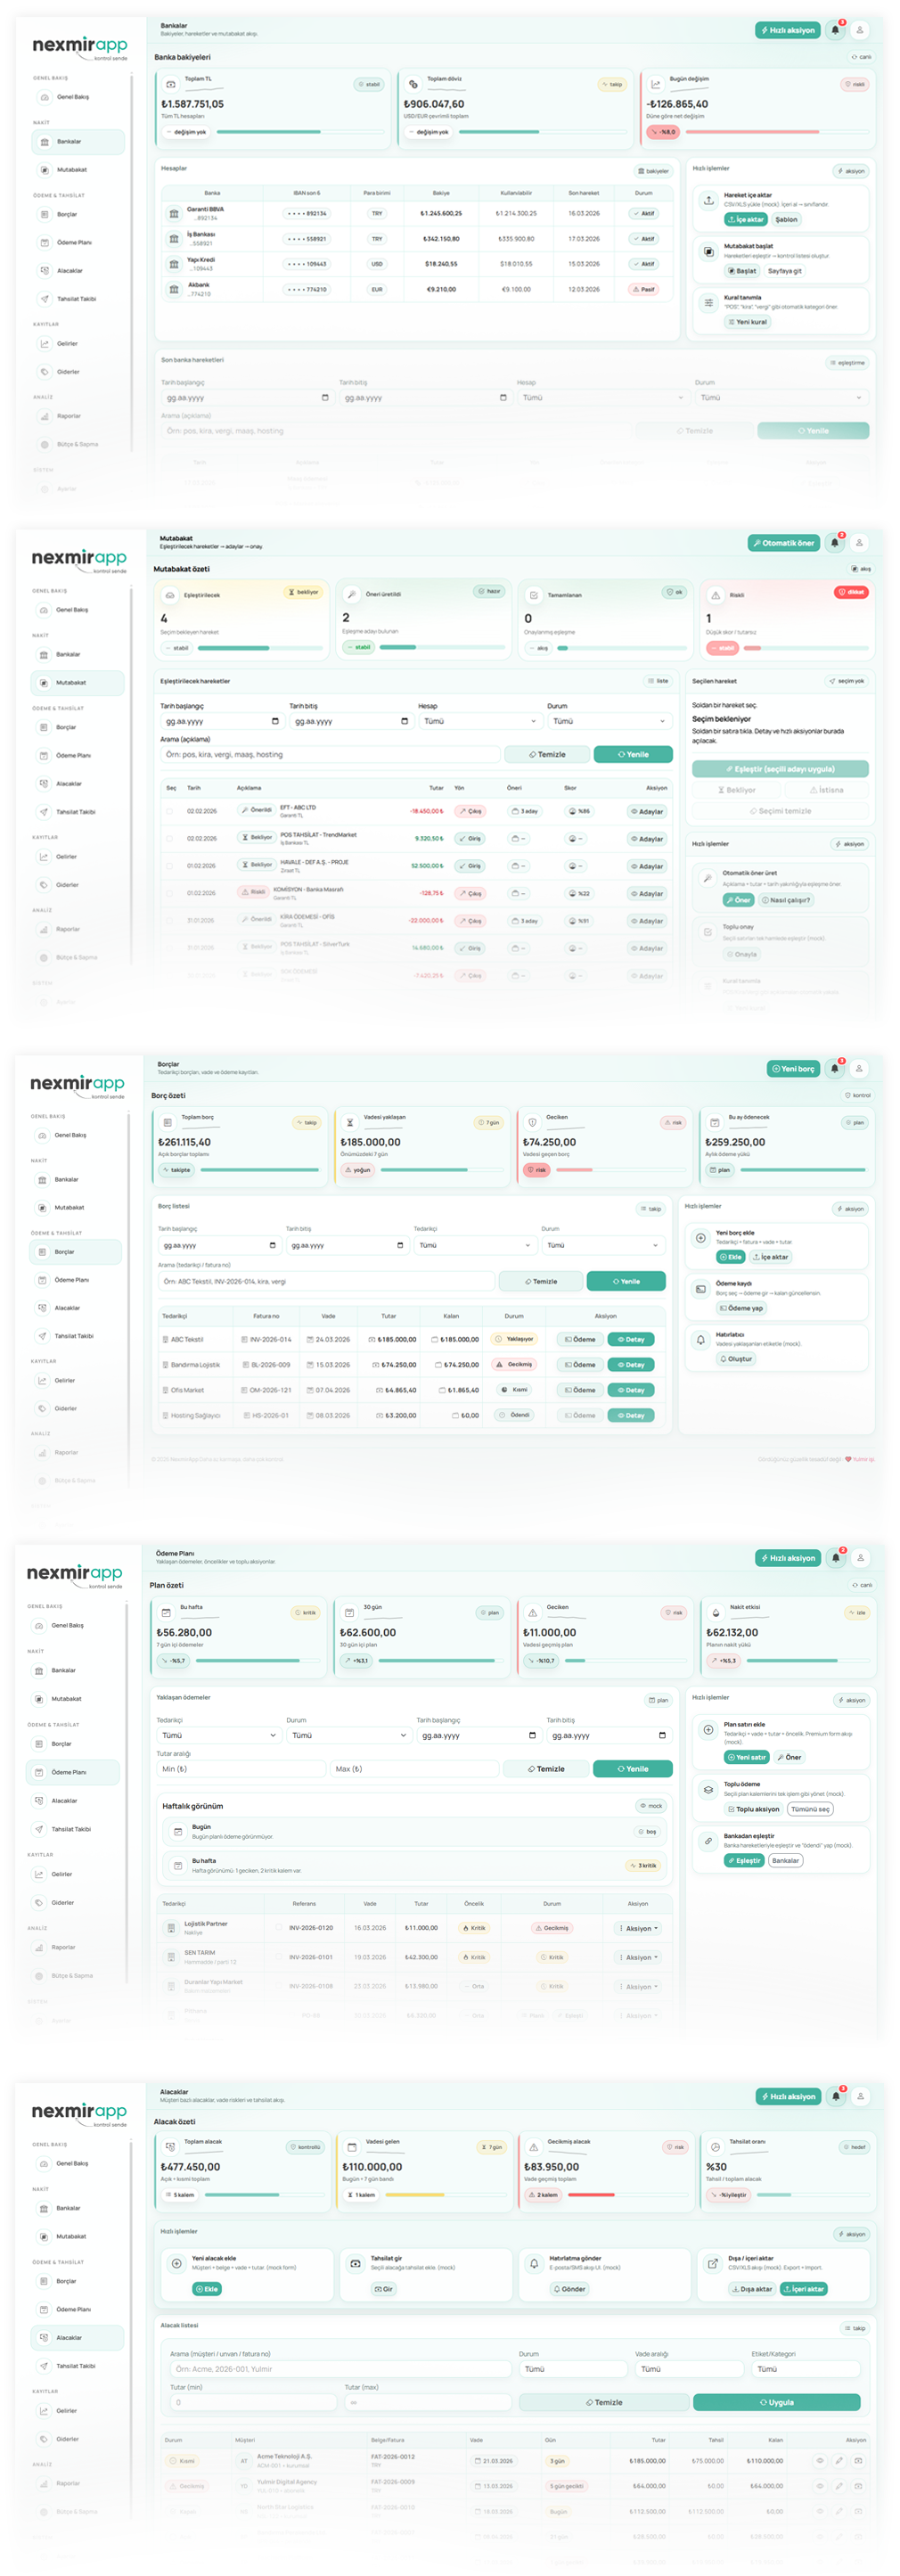The height and width of the screenshot is (2576, 900).
Task: Click the pencil edit icon in Acme Teknoloji row
Action: (x=839, y=2460)
